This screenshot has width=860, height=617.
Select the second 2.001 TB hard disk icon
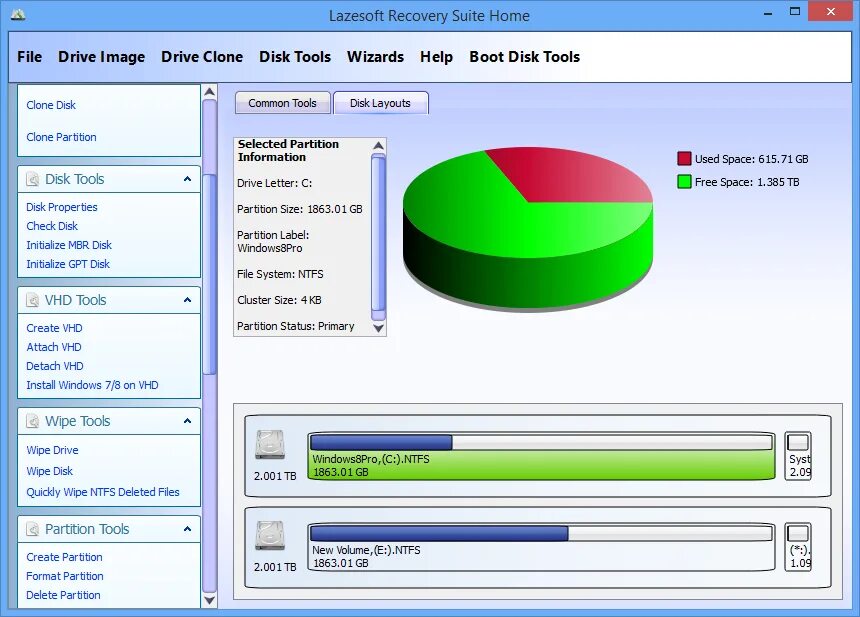[x=270, y=535]
